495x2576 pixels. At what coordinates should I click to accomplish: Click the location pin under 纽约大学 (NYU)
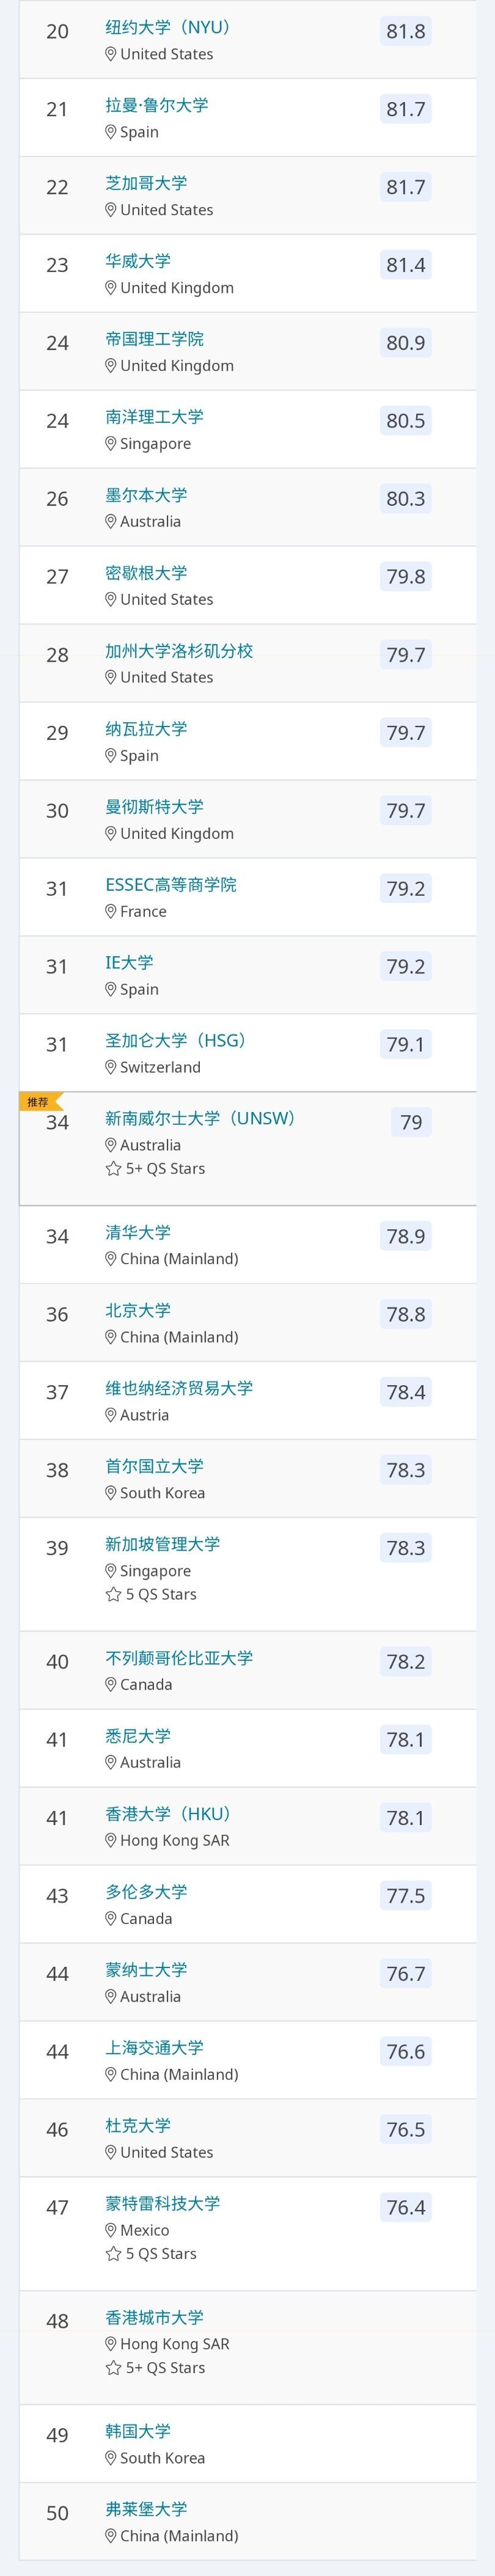tap(111, 54)
